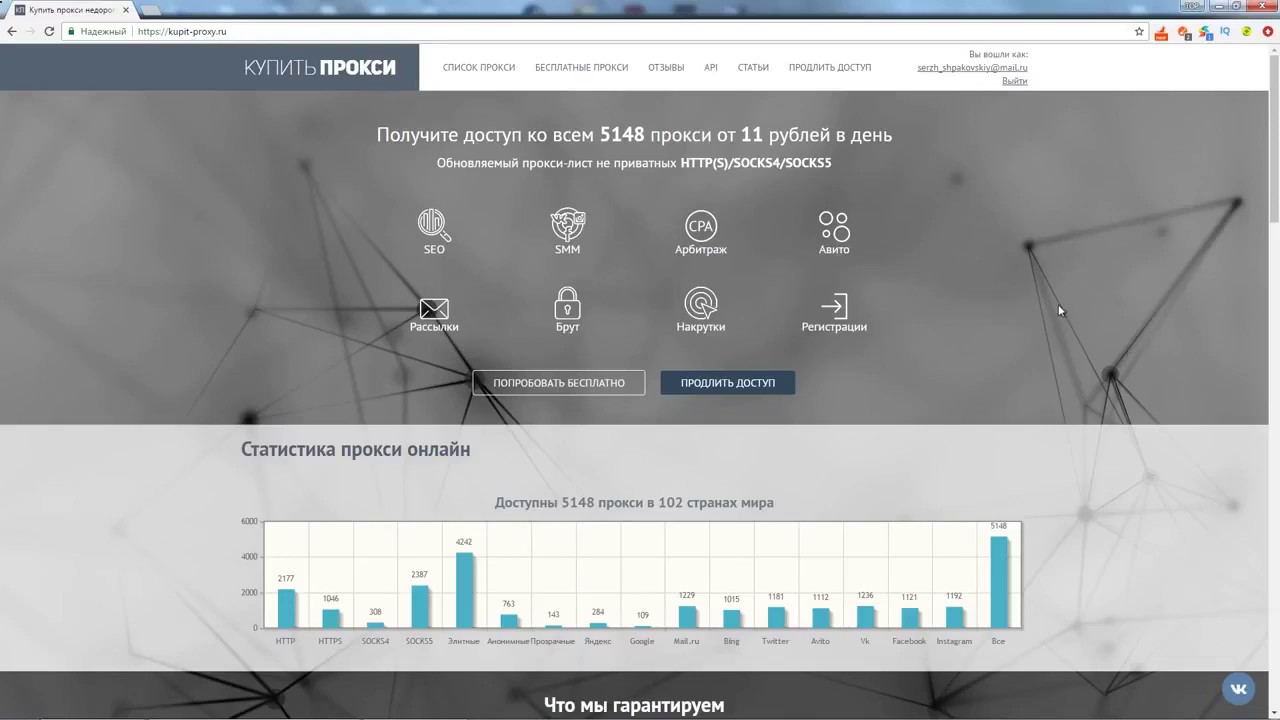Go to Отзывы page
The image size is (1280, 720).
coord(666,67)
